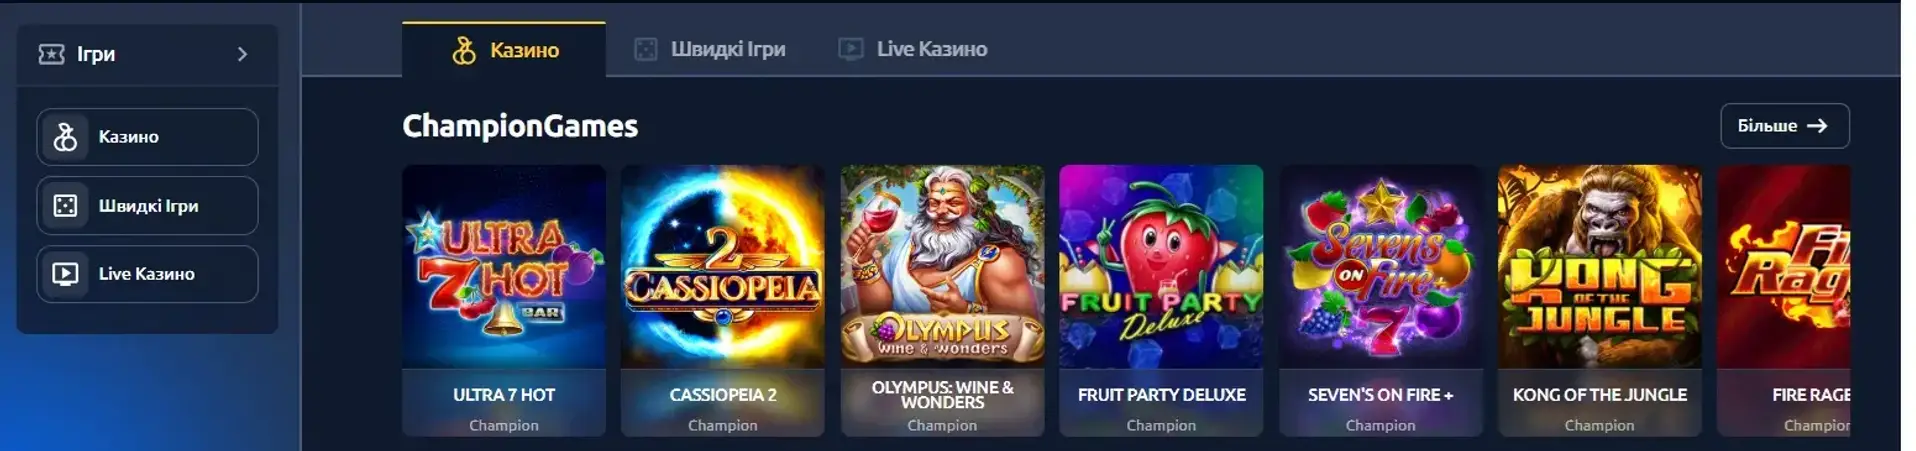Expand the Ігри menu chevron

[x=242, y=54]
